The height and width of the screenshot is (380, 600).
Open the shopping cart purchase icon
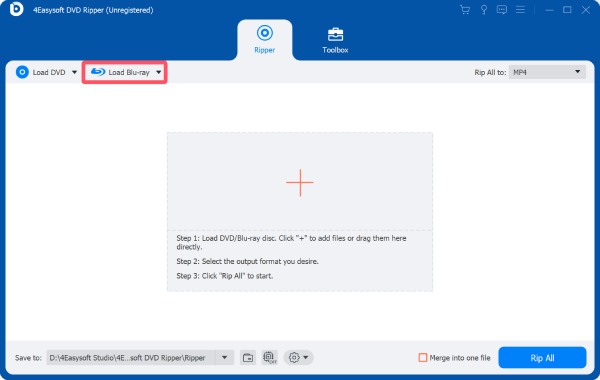(x=465, y=10)
